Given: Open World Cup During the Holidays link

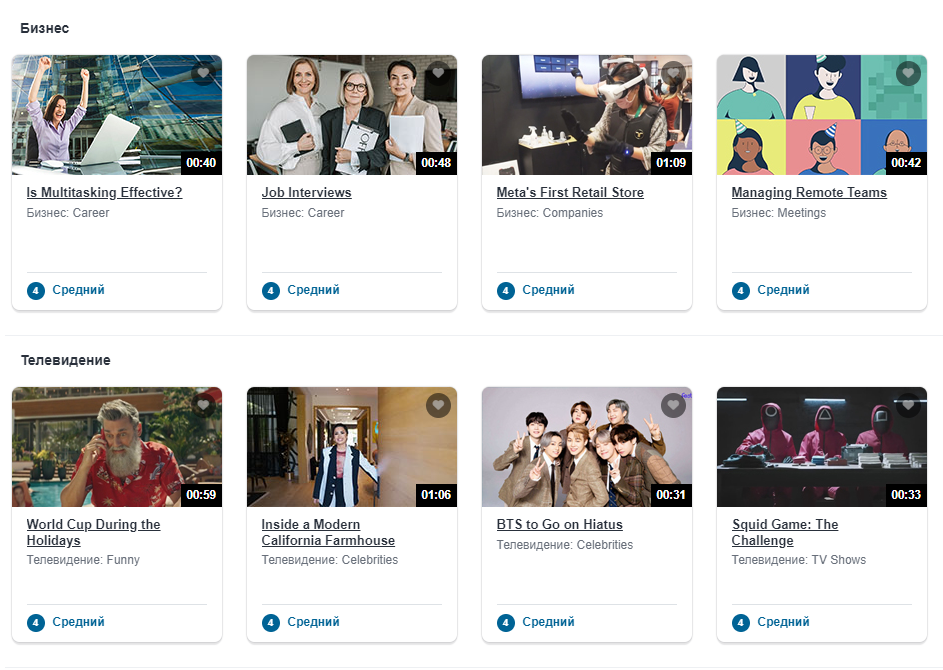Looking at the screenshot, I should tap(93, 532).
